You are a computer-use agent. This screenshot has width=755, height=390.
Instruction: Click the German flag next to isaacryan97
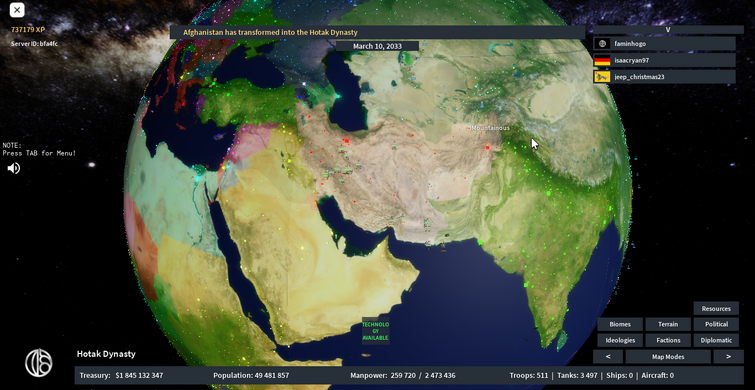602,61
